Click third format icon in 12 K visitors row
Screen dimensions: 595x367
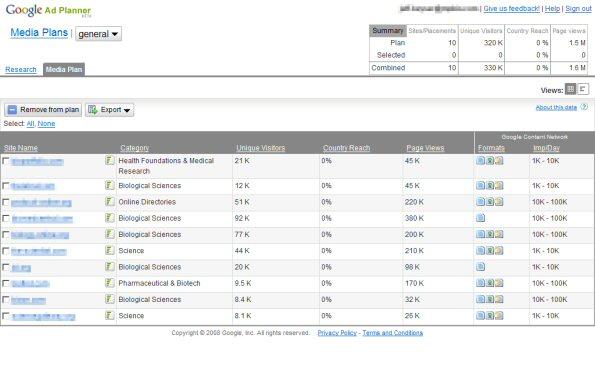(x=499, y=185)
